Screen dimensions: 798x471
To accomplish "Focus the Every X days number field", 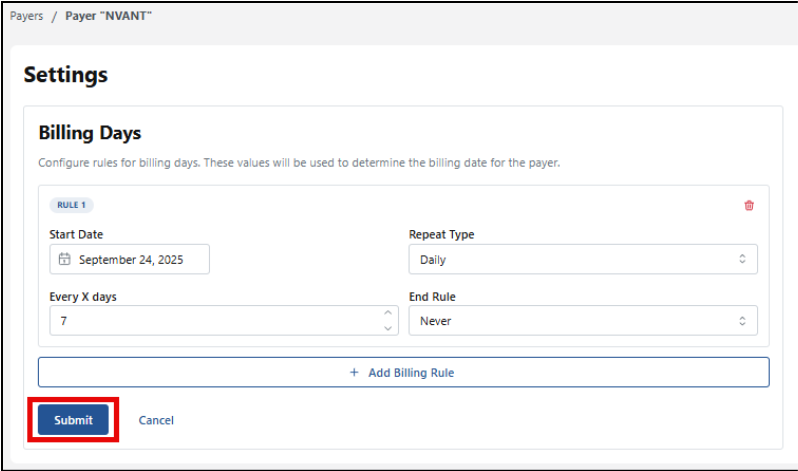I will click(x=210, y=321).
